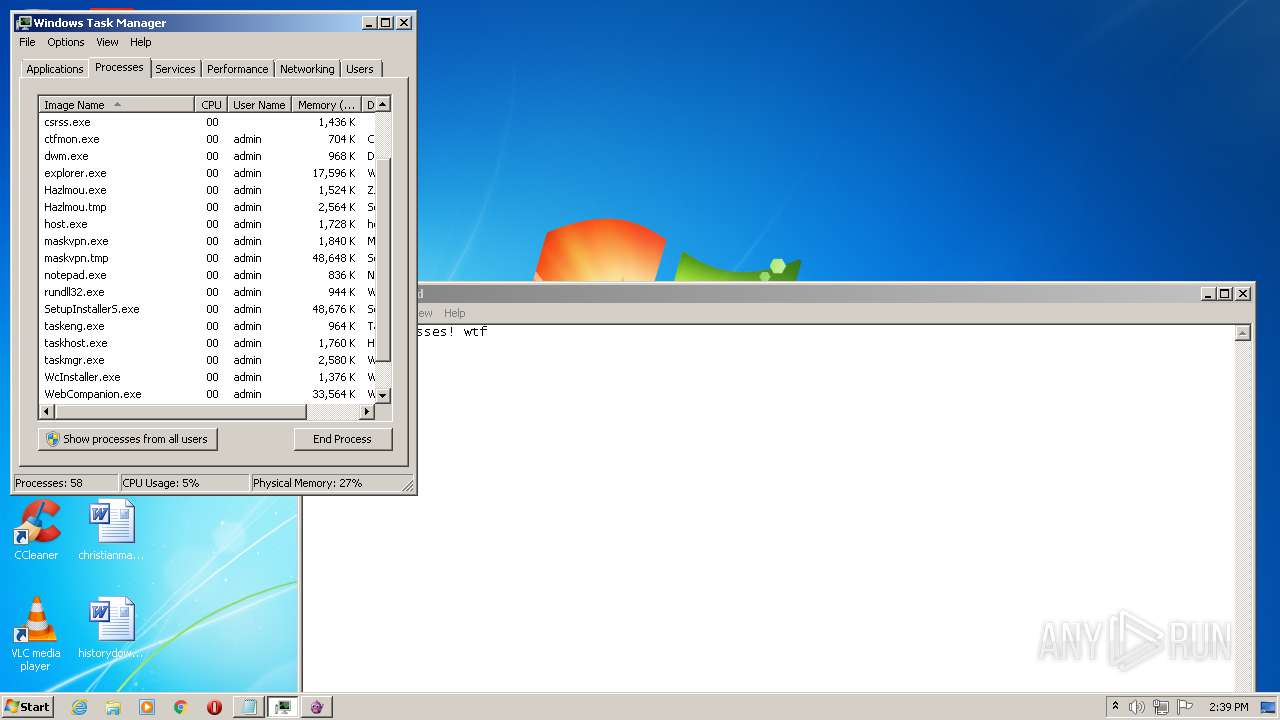Sort processes by User Name column
The height and width of the screenshot is (720, 1280).
259,105
